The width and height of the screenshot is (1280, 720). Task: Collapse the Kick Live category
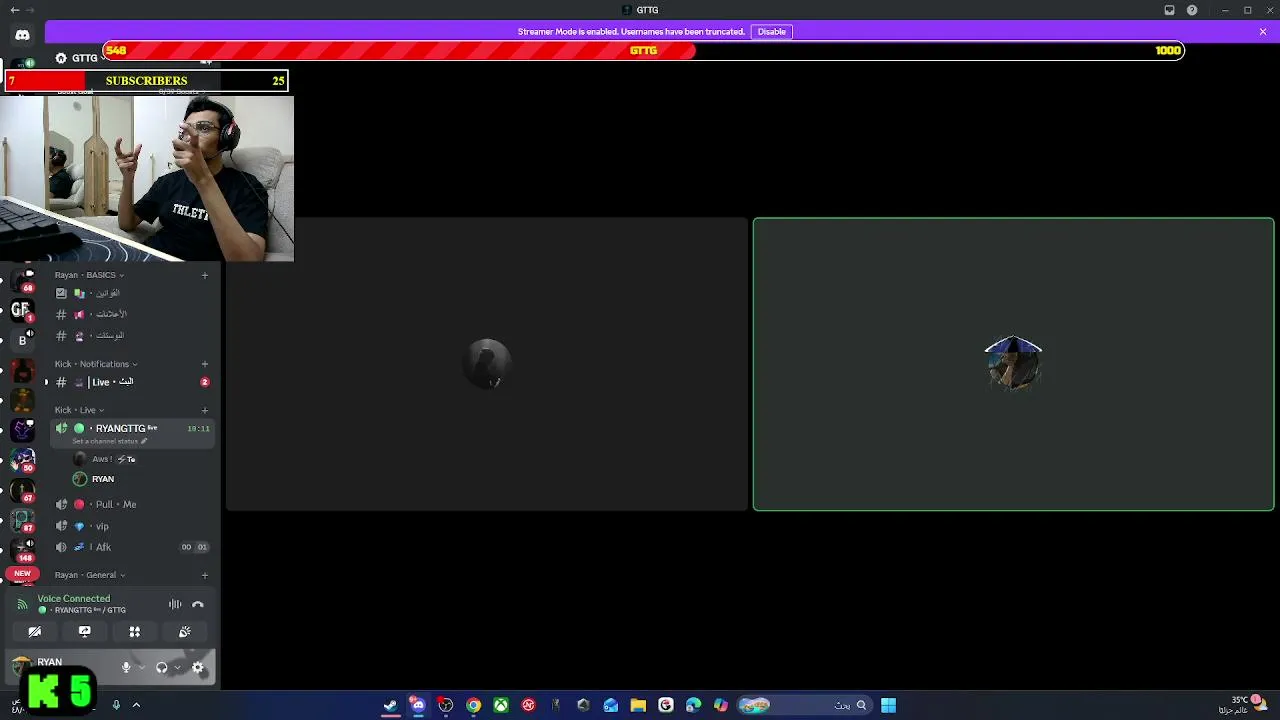click(79, 410)
